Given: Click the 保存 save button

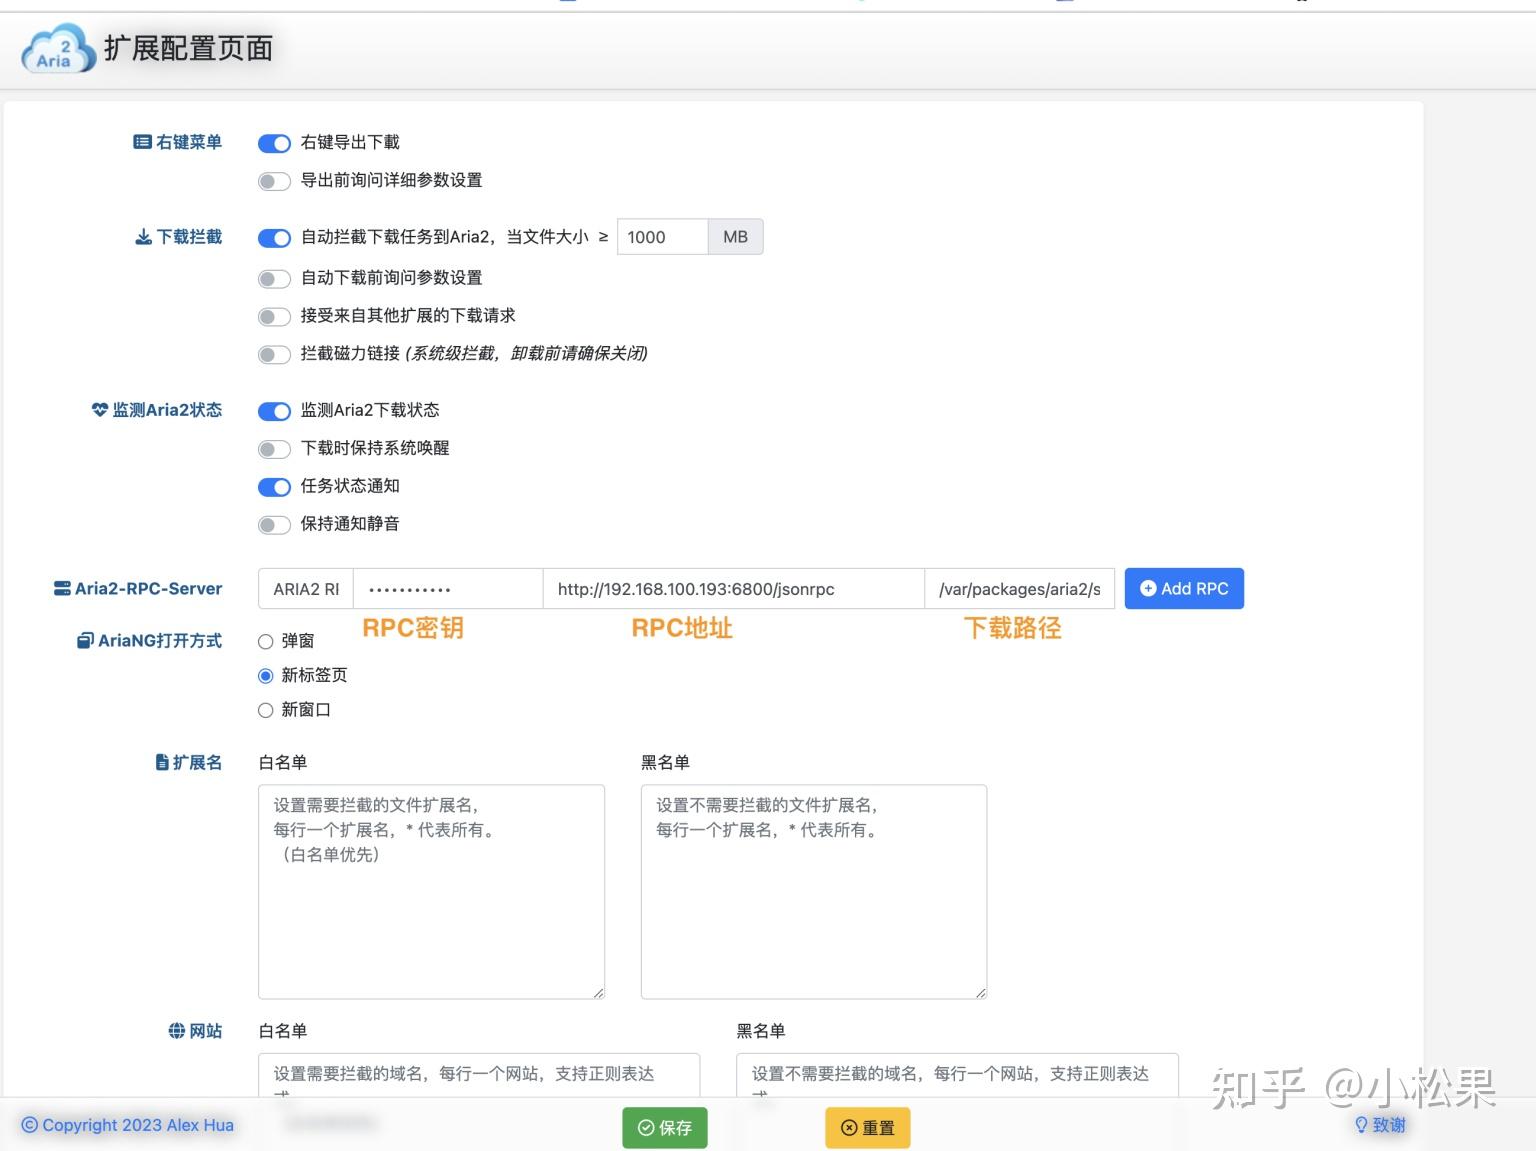Looking at the screenshot, I should click(664, 1127).
